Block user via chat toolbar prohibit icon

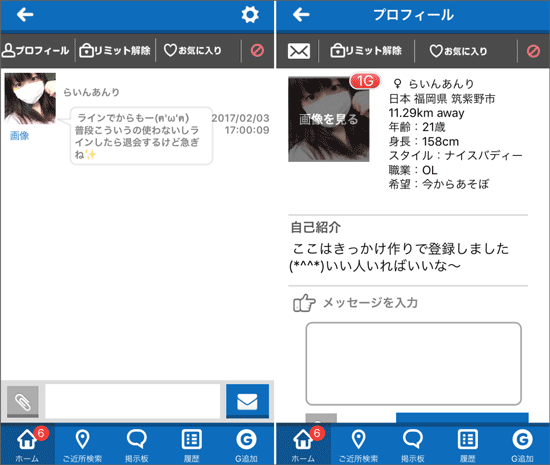[x=257, y=50]
